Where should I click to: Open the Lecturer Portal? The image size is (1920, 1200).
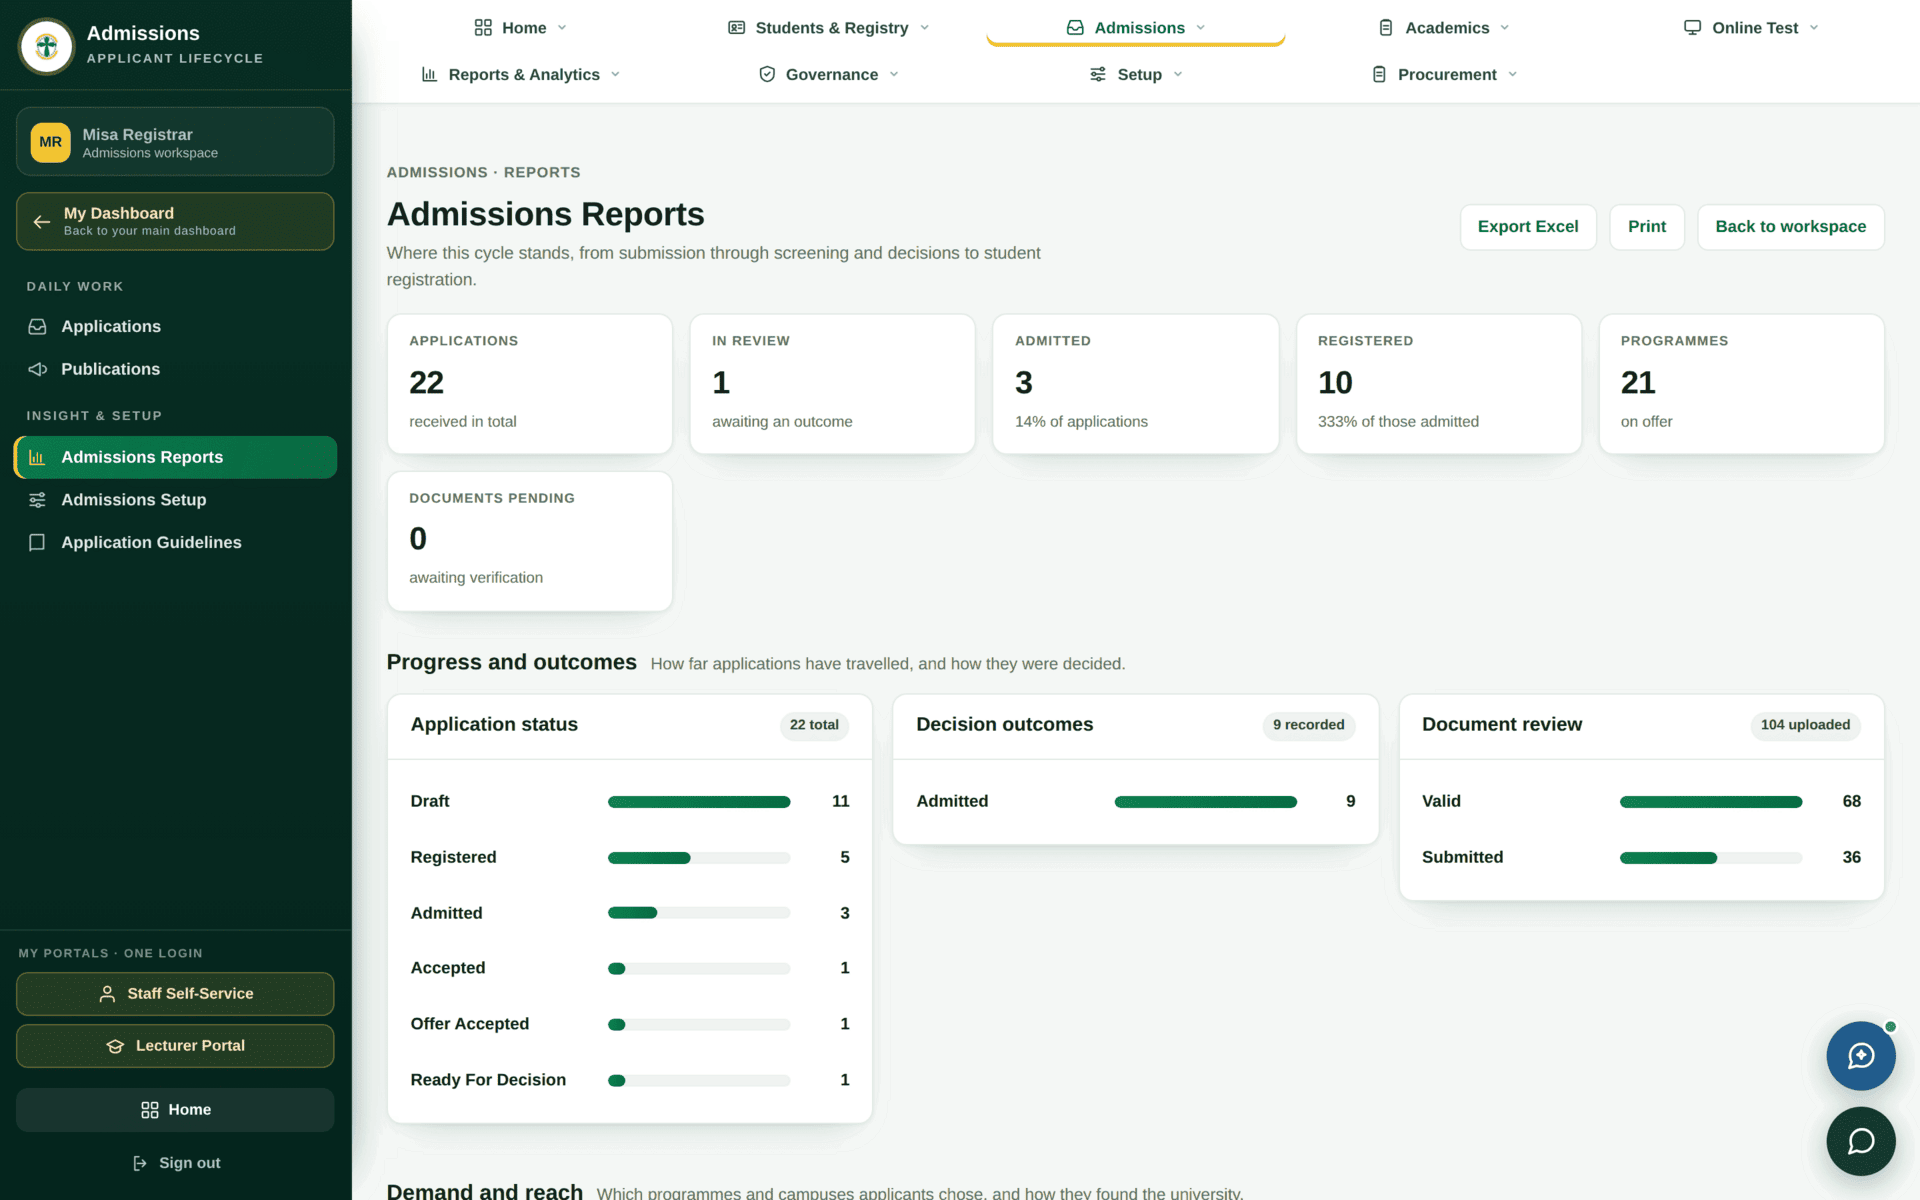tap(175, 1046)
